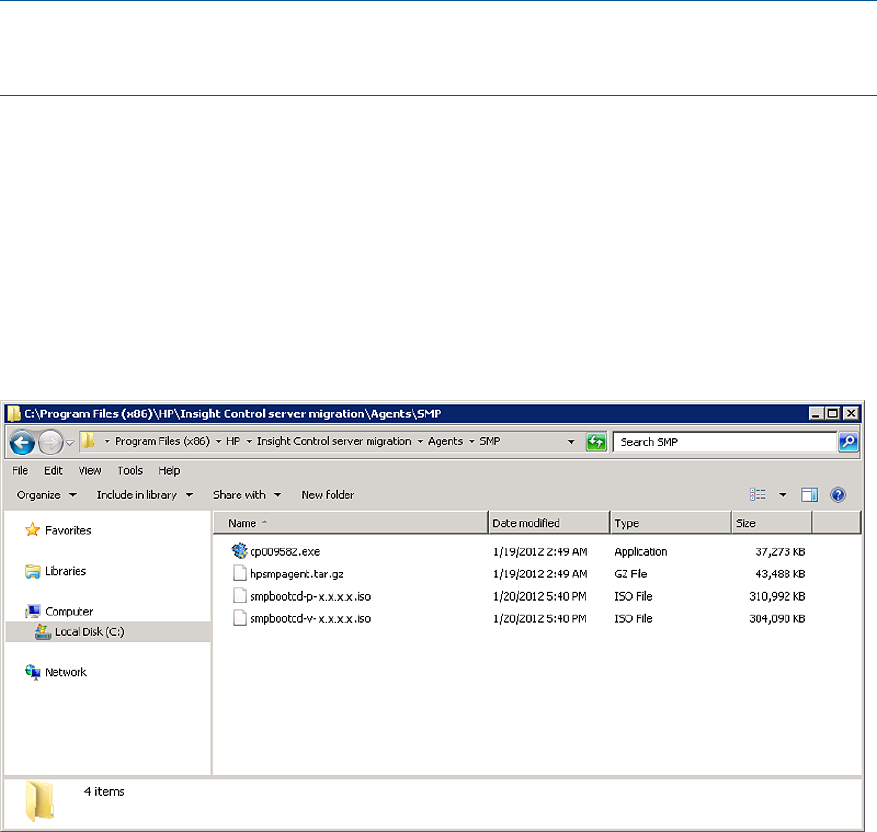Click the 304,090 KB size value
Viewport: 877px width, 832px height.
pos(777,619)
